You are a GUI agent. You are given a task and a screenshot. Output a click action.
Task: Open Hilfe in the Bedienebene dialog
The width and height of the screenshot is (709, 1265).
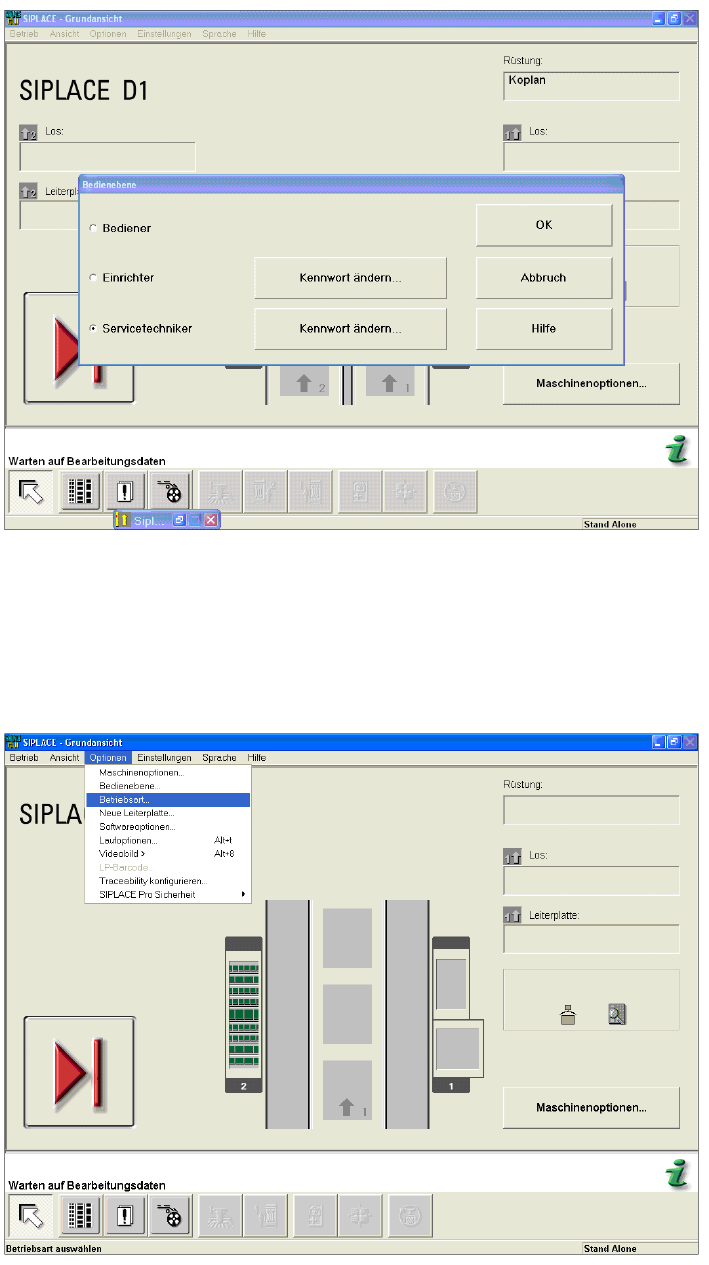click(x=544, y=328)
